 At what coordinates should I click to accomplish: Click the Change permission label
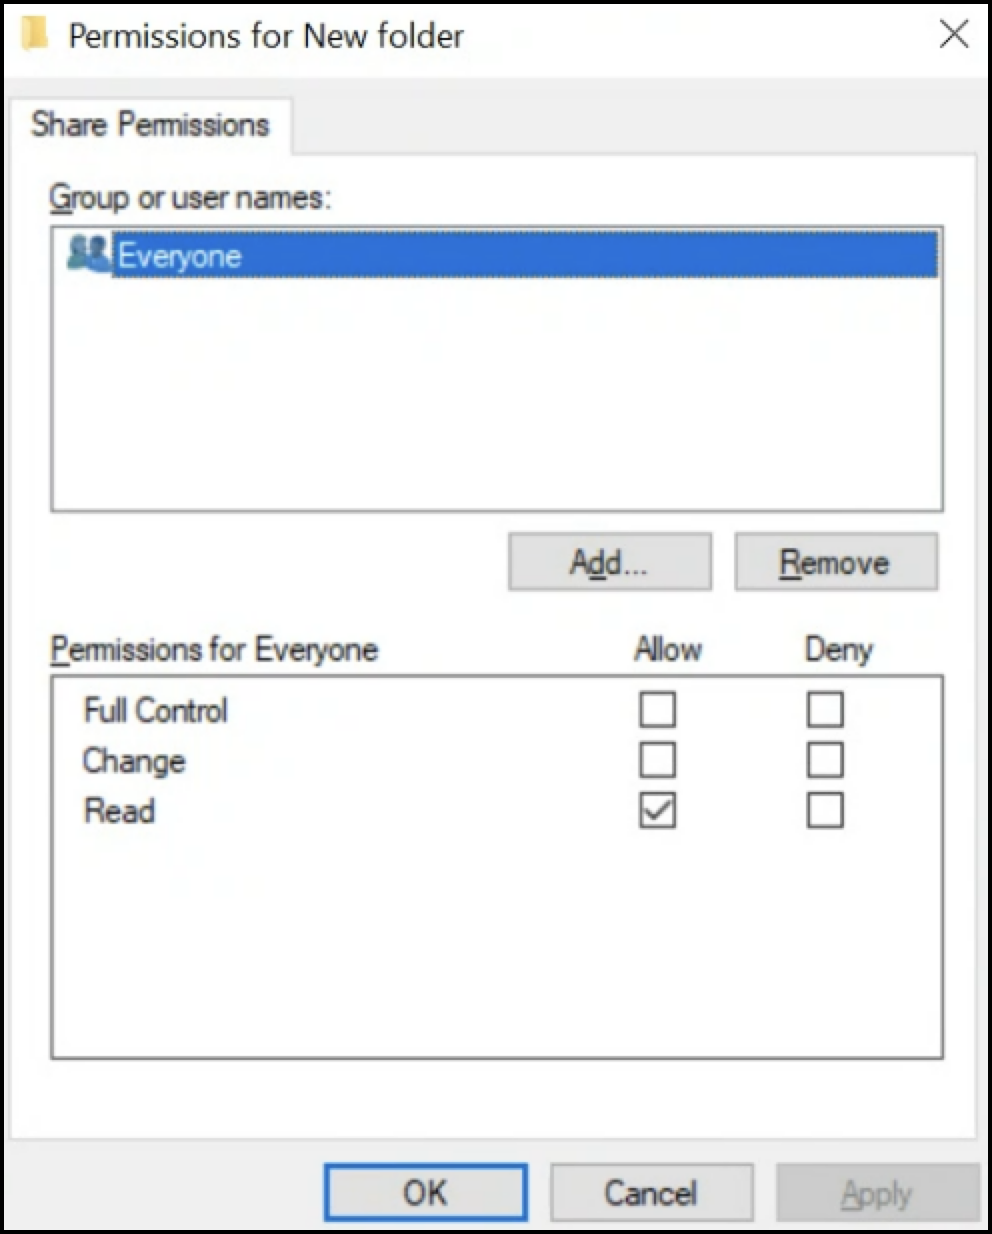pos(134,761)
